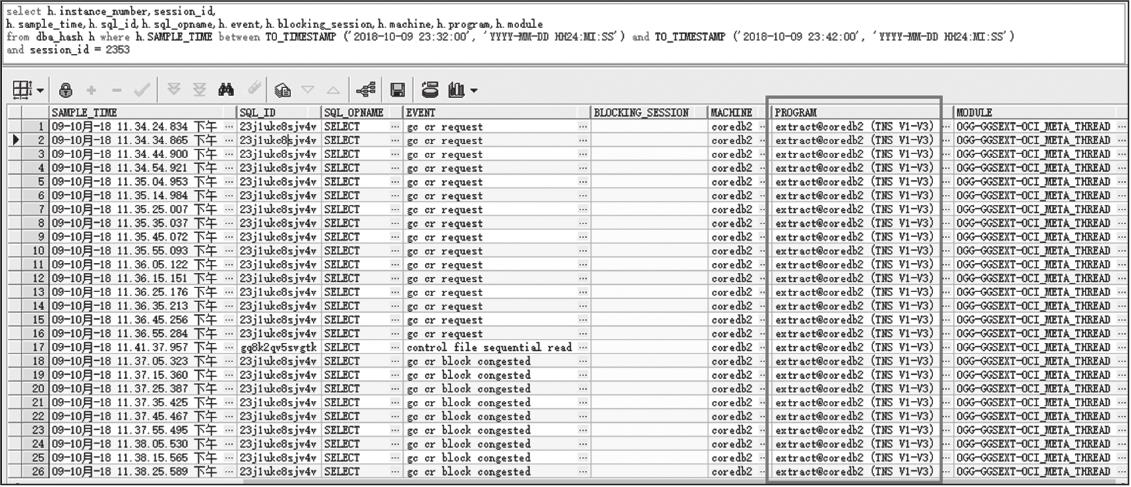This screenshot has height=487, width=1131.
Task: Open the dropdown arrow beside the chart icon
Action: pyautogui.click(x=473, y=91)
